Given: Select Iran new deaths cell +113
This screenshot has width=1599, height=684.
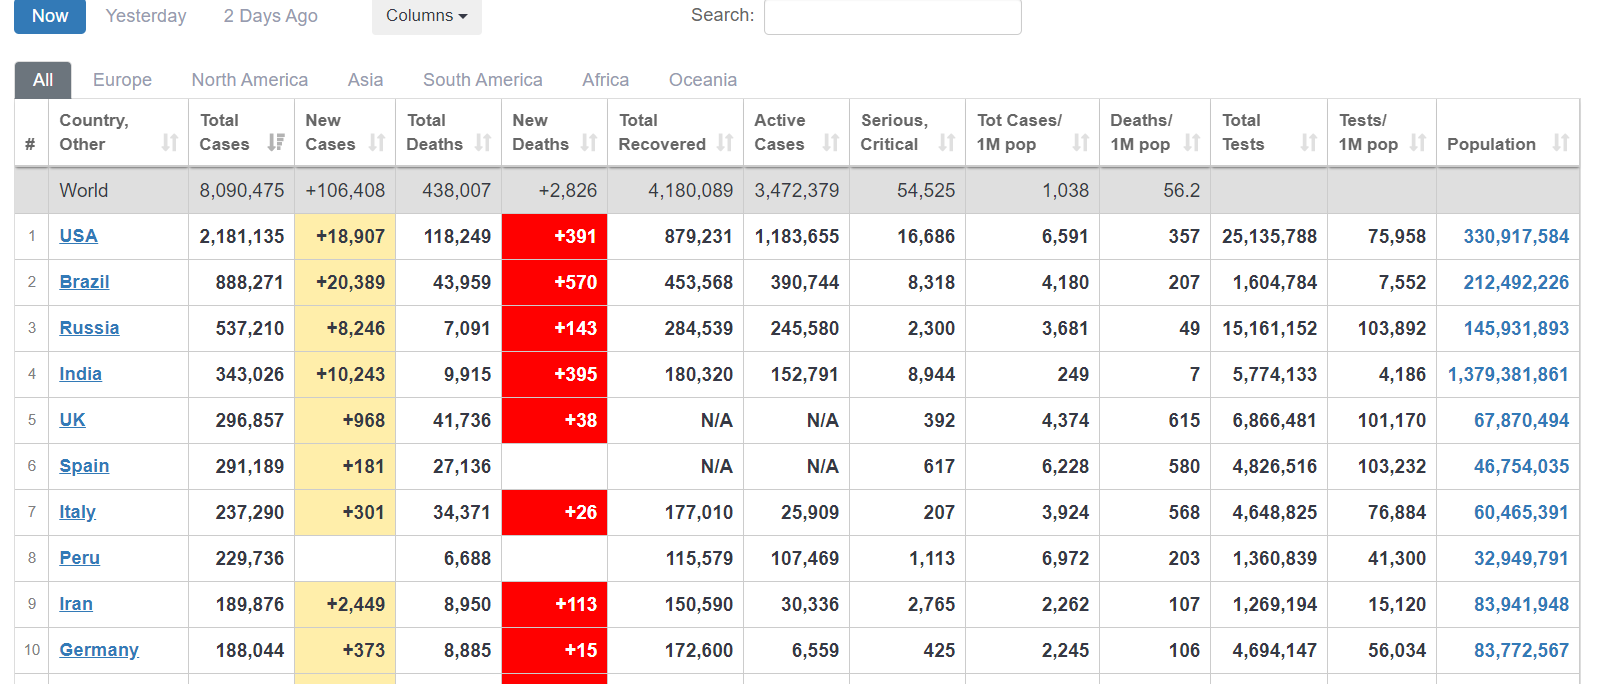Looking at the screenshot, I should (554, 604).
